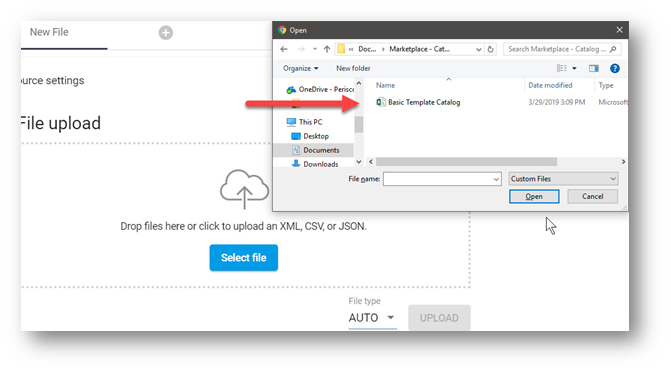Click navigation pane scroll up arrow
The width and height of the screenshot is (671, 373).
tap(359, 83)
